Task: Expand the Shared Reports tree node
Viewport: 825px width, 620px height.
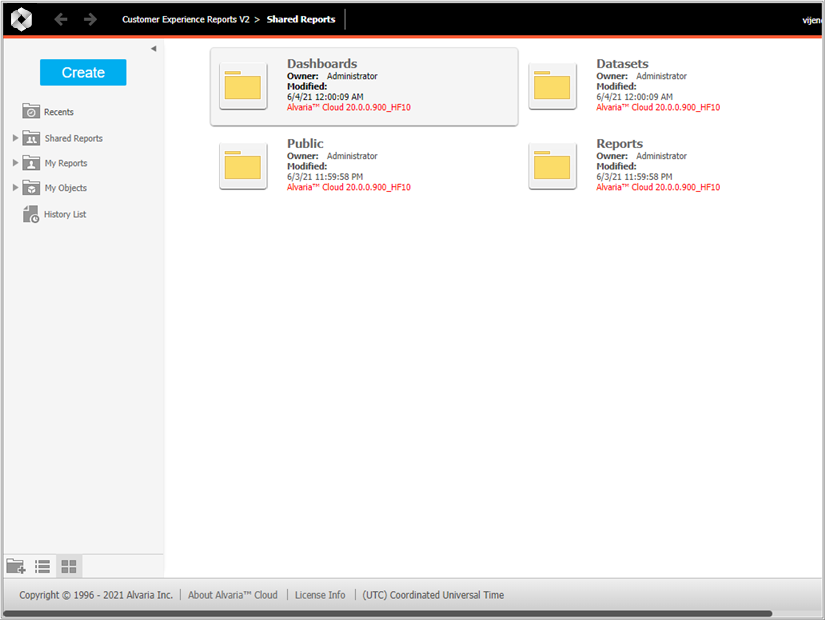Action: 15,138
